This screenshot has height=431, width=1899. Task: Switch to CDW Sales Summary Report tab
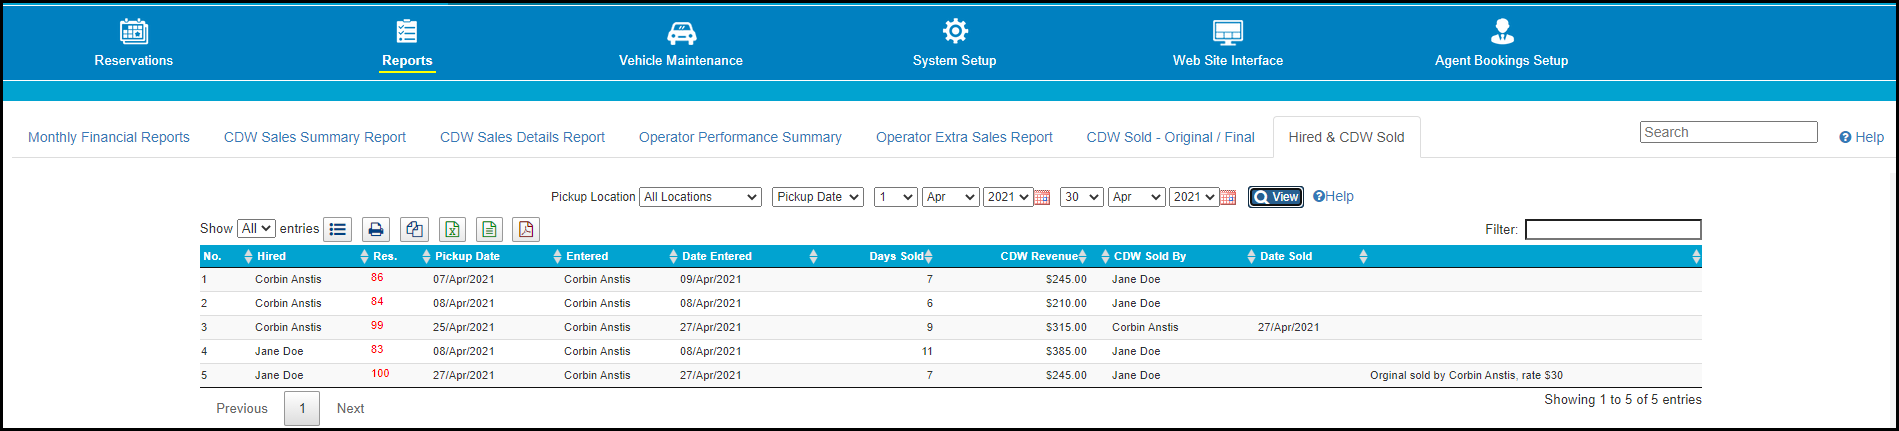click(315, 137)
